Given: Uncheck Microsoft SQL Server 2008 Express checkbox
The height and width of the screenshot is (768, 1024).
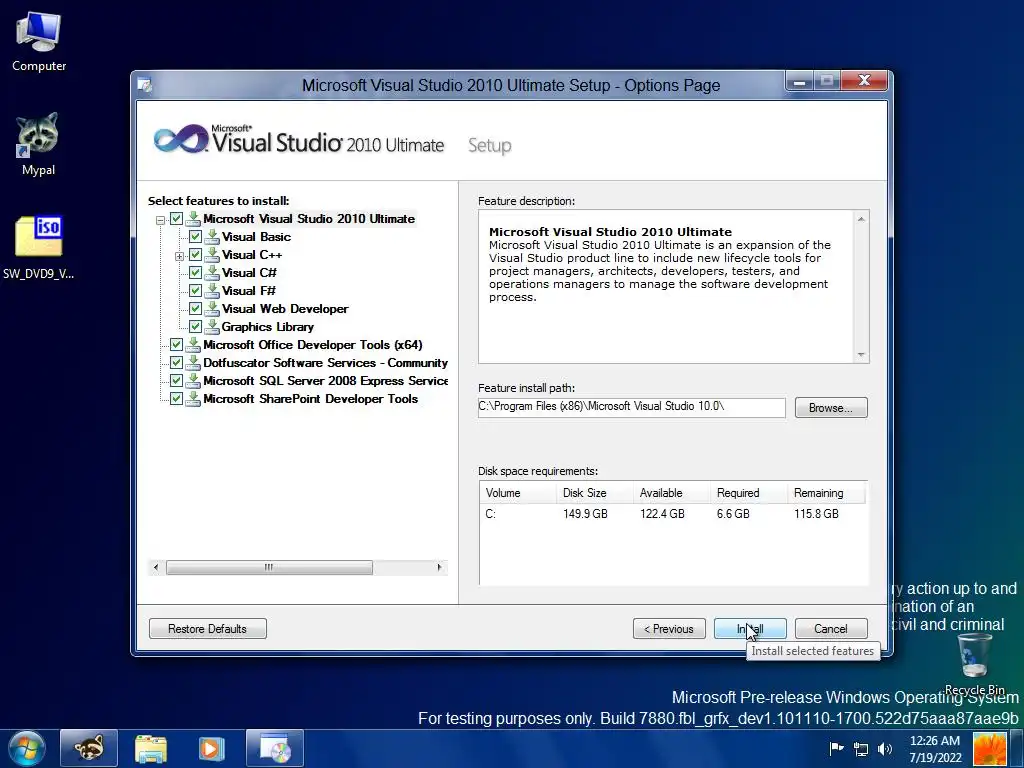Looking at the screenshot, I should [176, 380].
